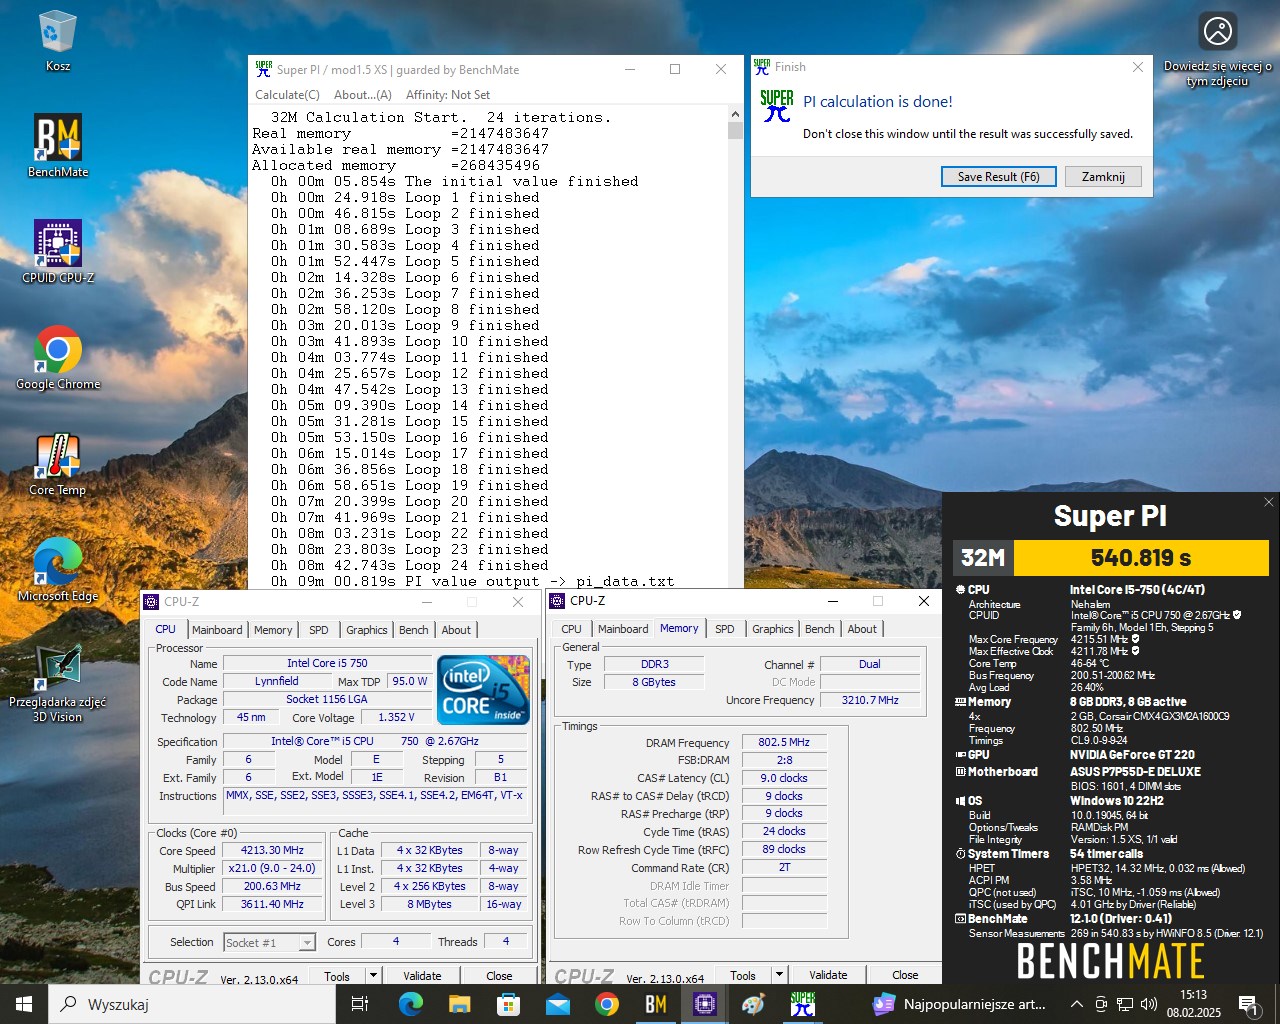Click Close button in left CPU-Z

499,976
